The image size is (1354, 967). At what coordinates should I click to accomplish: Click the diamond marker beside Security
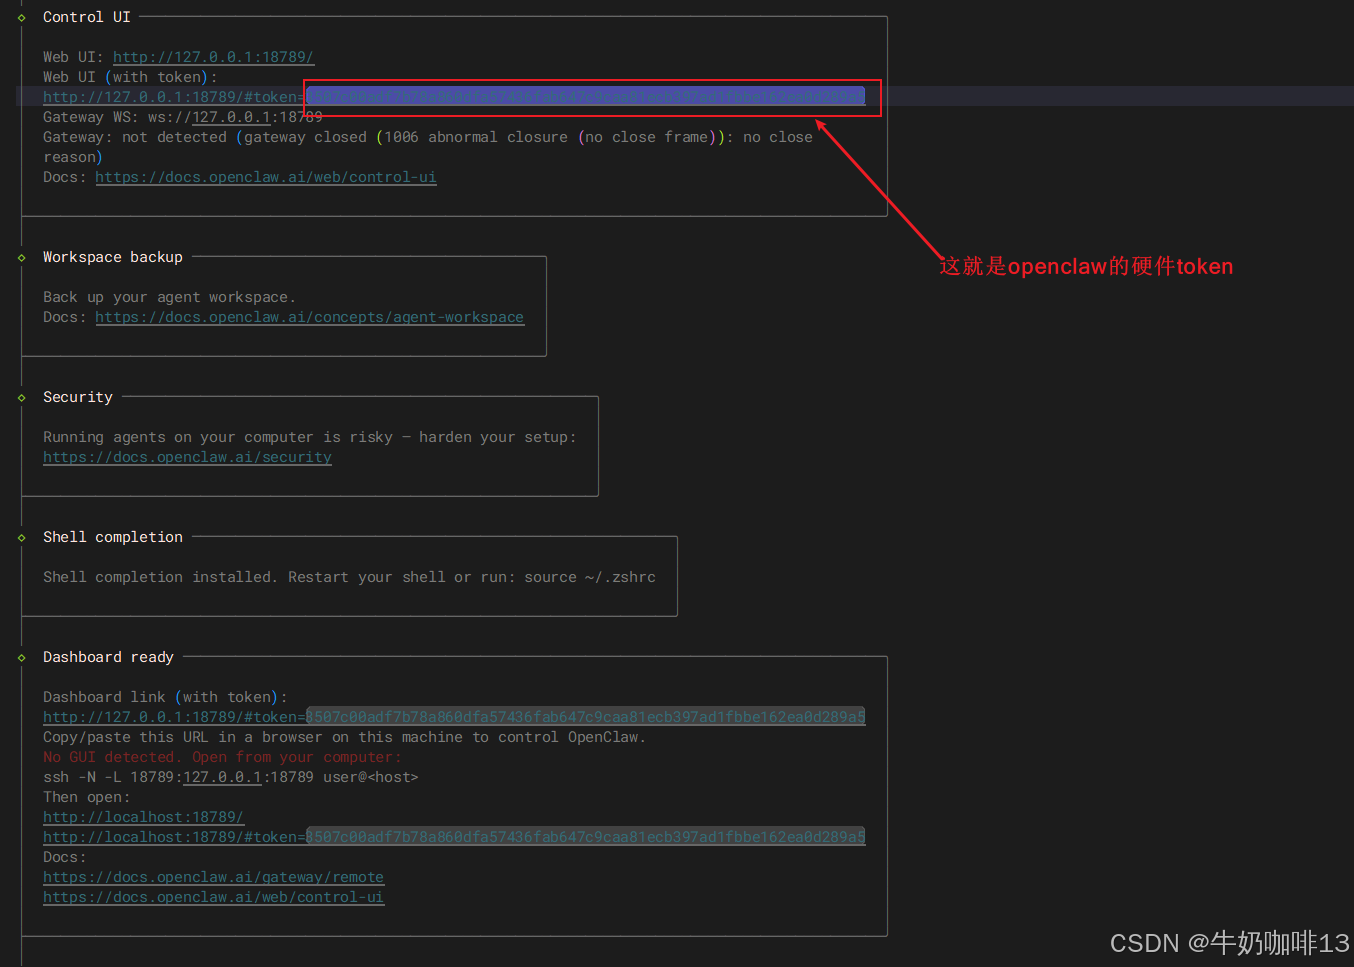(21, 397)
